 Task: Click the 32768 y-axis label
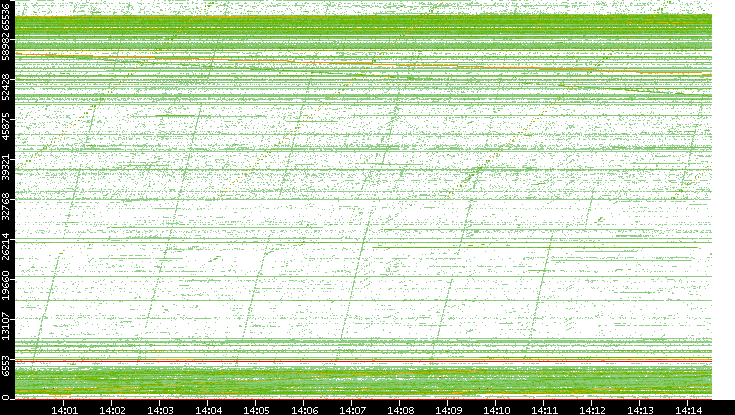(x=5, y=206)
